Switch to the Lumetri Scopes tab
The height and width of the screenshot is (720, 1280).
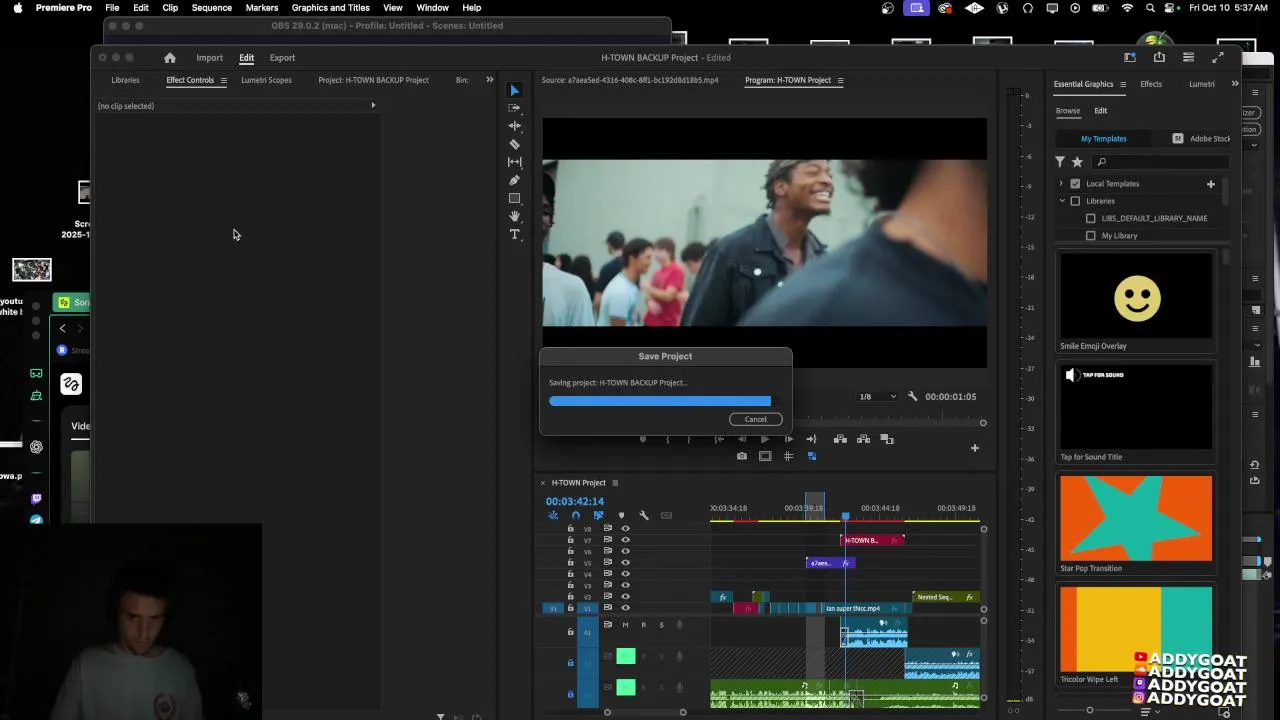point(266,80)
